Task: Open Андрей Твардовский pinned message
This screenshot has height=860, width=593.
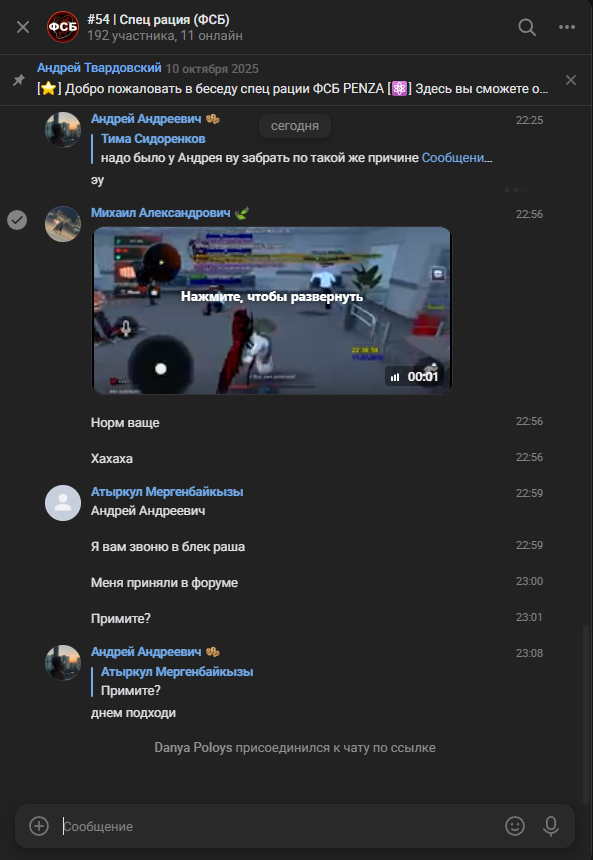Action: click(x=292, y=80)
